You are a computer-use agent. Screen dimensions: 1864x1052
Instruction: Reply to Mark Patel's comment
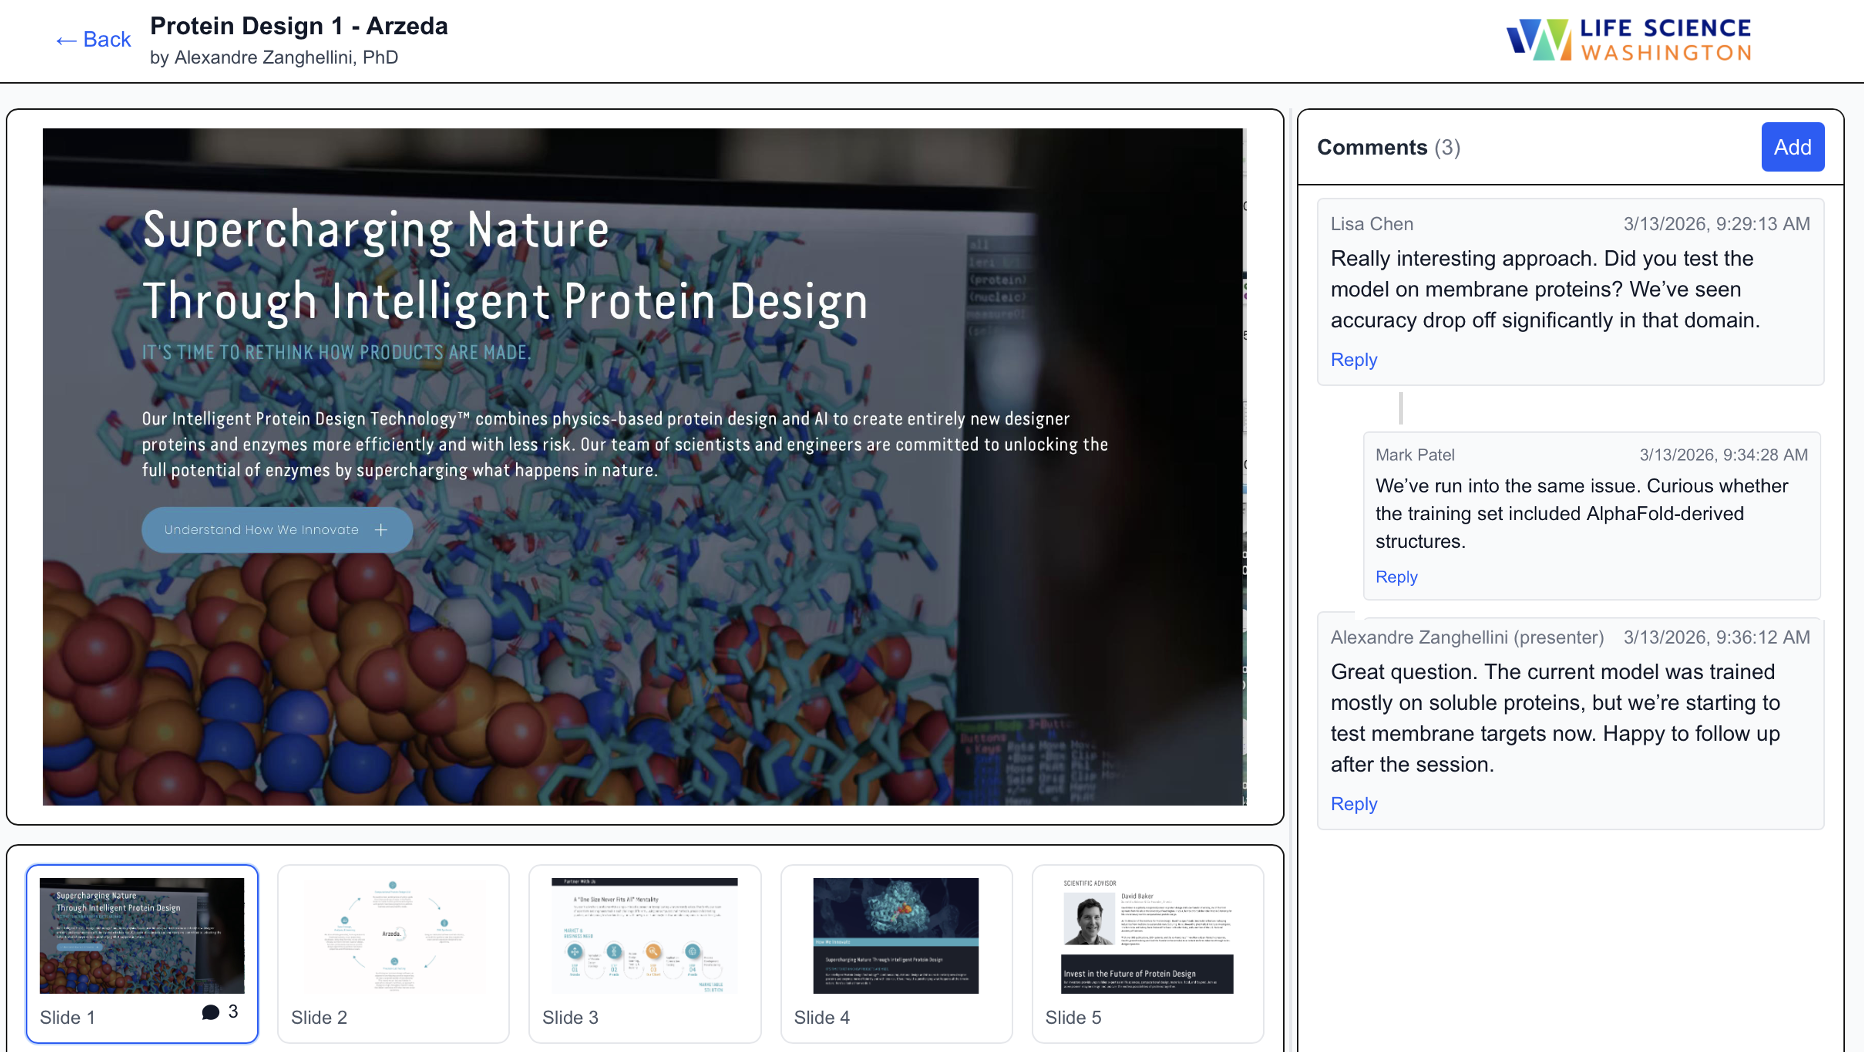coord(1396,577)
